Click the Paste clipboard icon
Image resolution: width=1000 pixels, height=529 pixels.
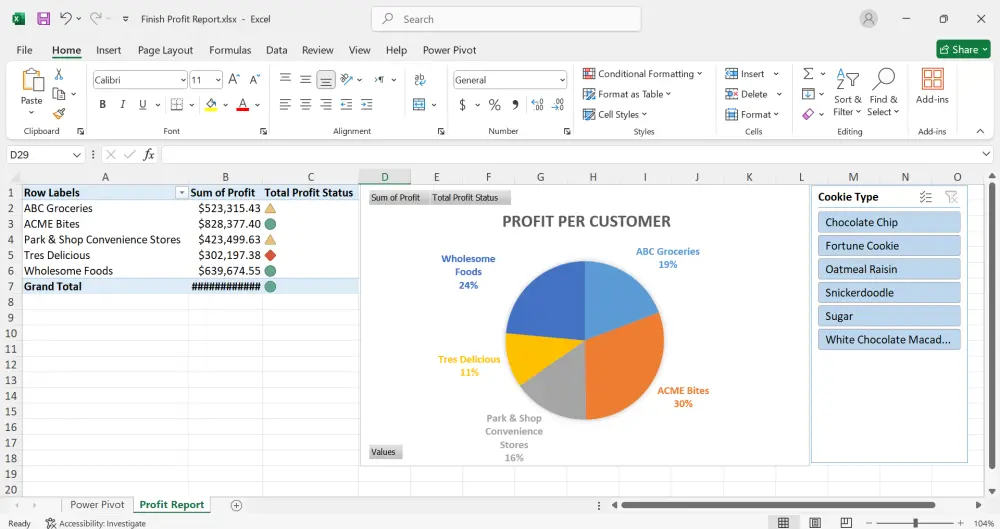pyautogui.click(x=32, y=80)
